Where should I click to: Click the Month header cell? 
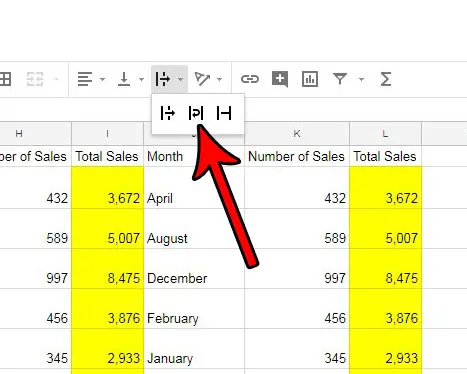click(x=194, y=156)
